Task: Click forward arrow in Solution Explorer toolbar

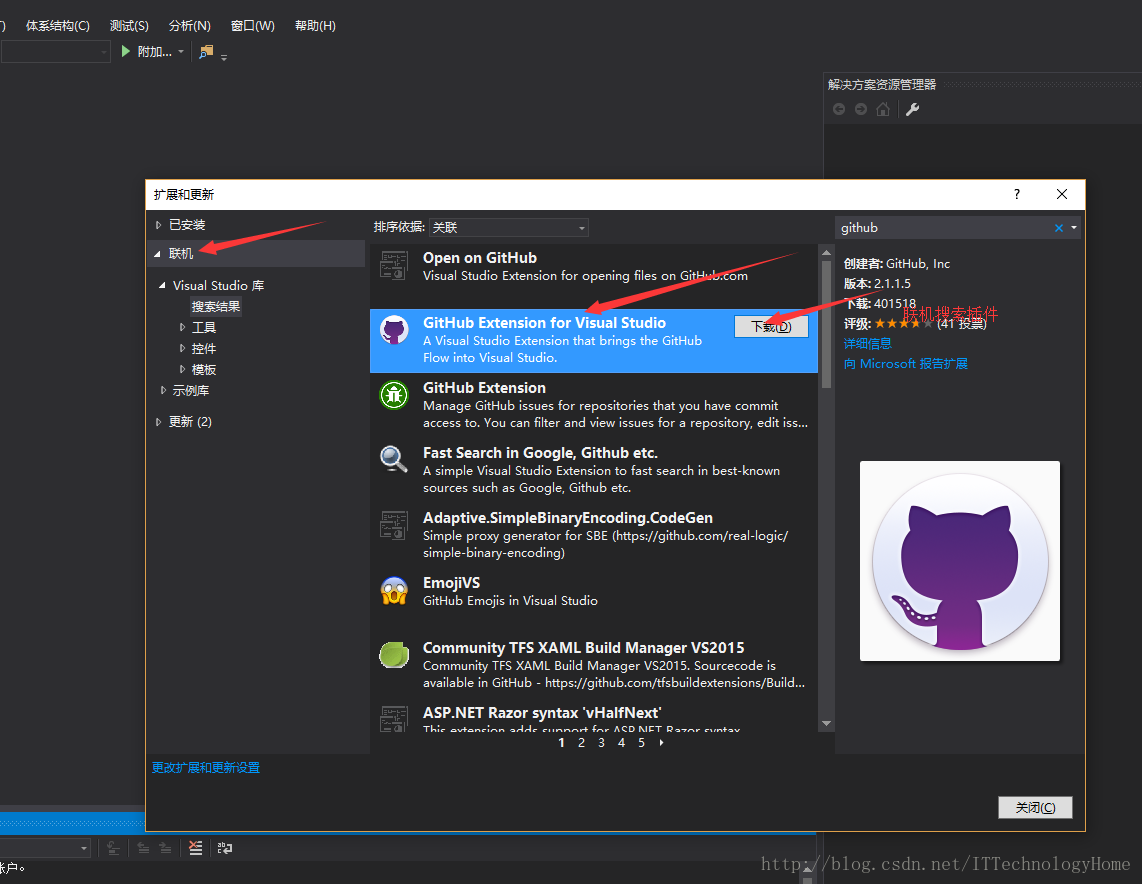Action: (861, 109)
